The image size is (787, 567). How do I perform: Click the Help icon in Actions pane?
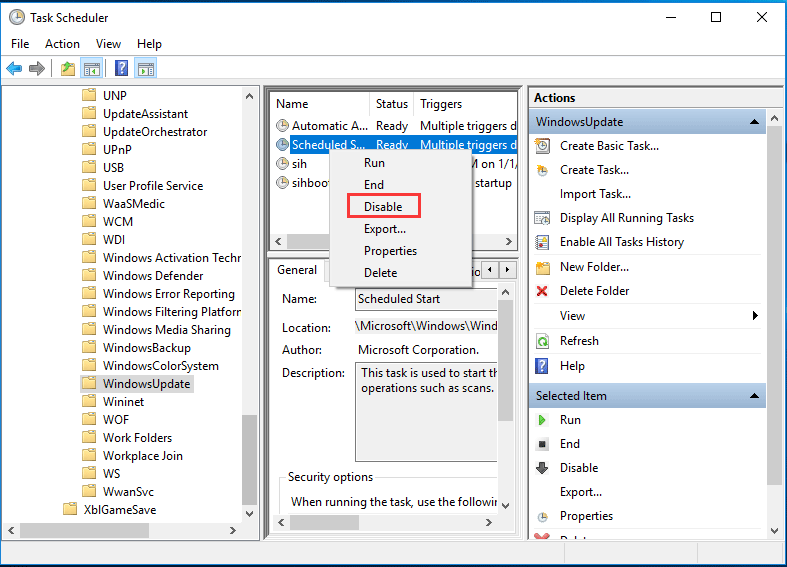(542, 366)
